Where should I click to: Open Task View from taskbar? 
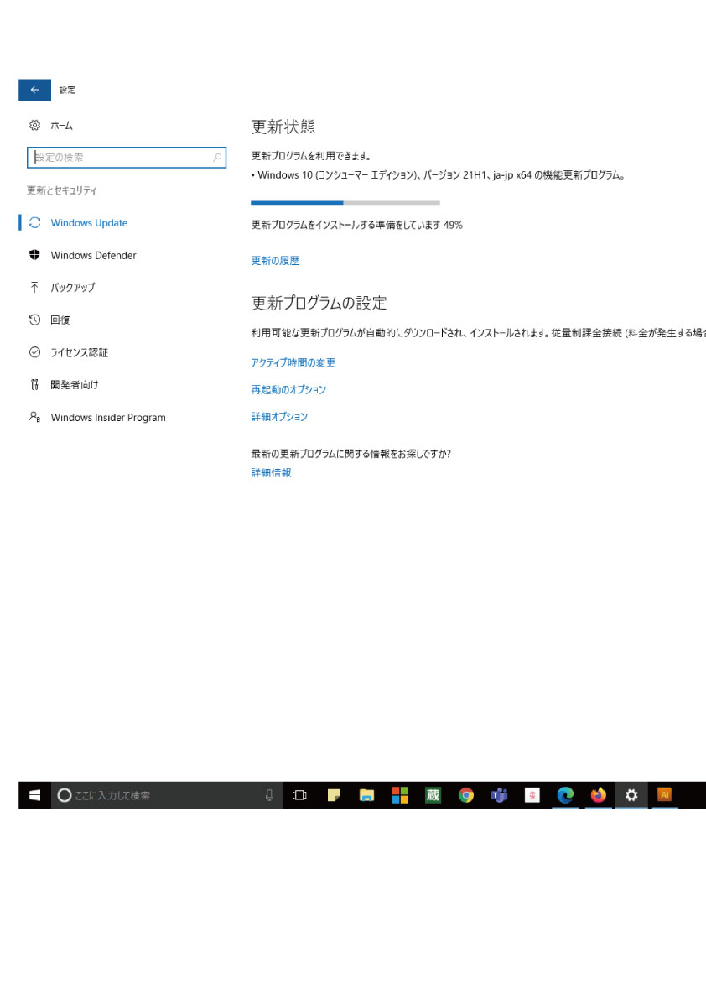tap(299, 795)
